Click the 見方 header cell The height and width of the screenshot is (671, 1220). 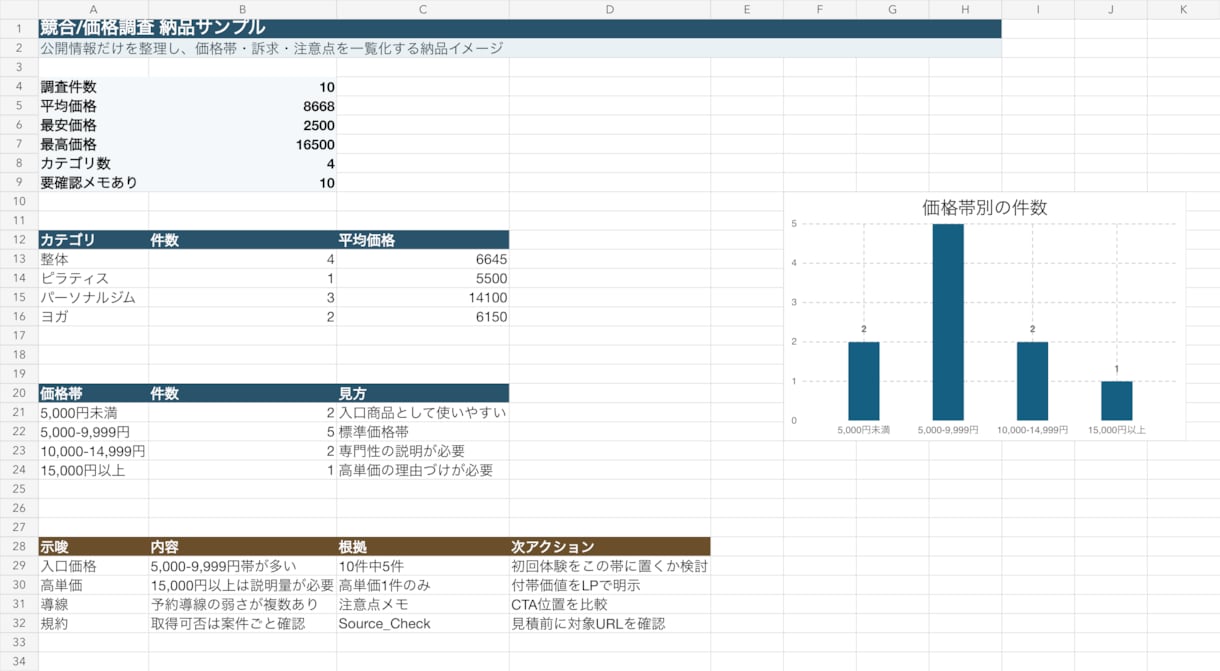pos(423,393)
